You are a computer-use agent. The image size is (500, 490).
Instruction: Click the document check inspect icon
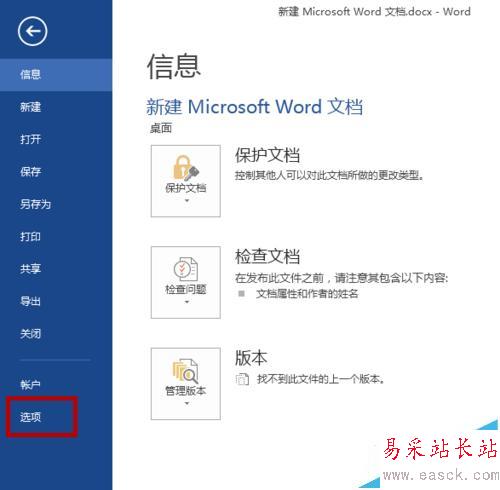click(185, 269)
